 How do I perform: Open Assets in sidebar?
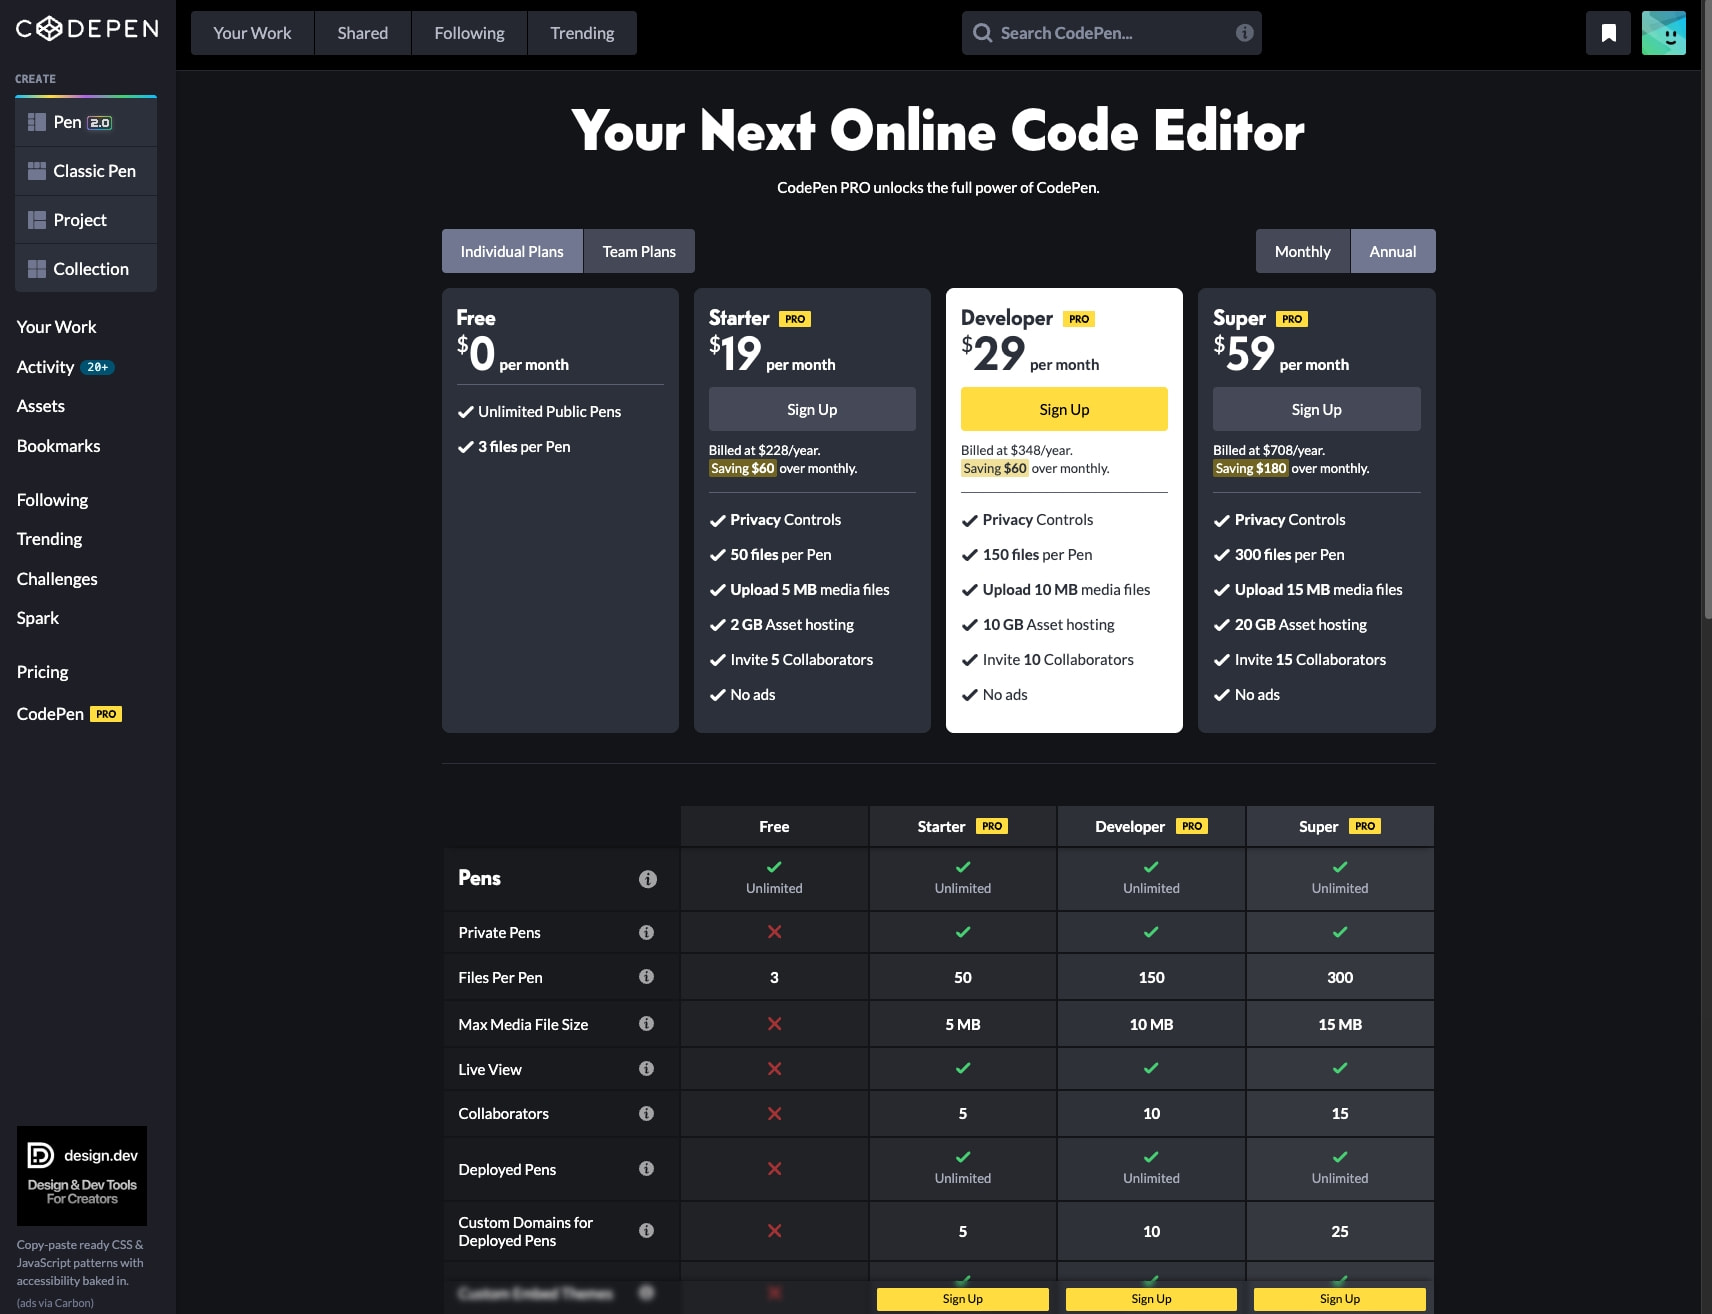click(40, 406)
